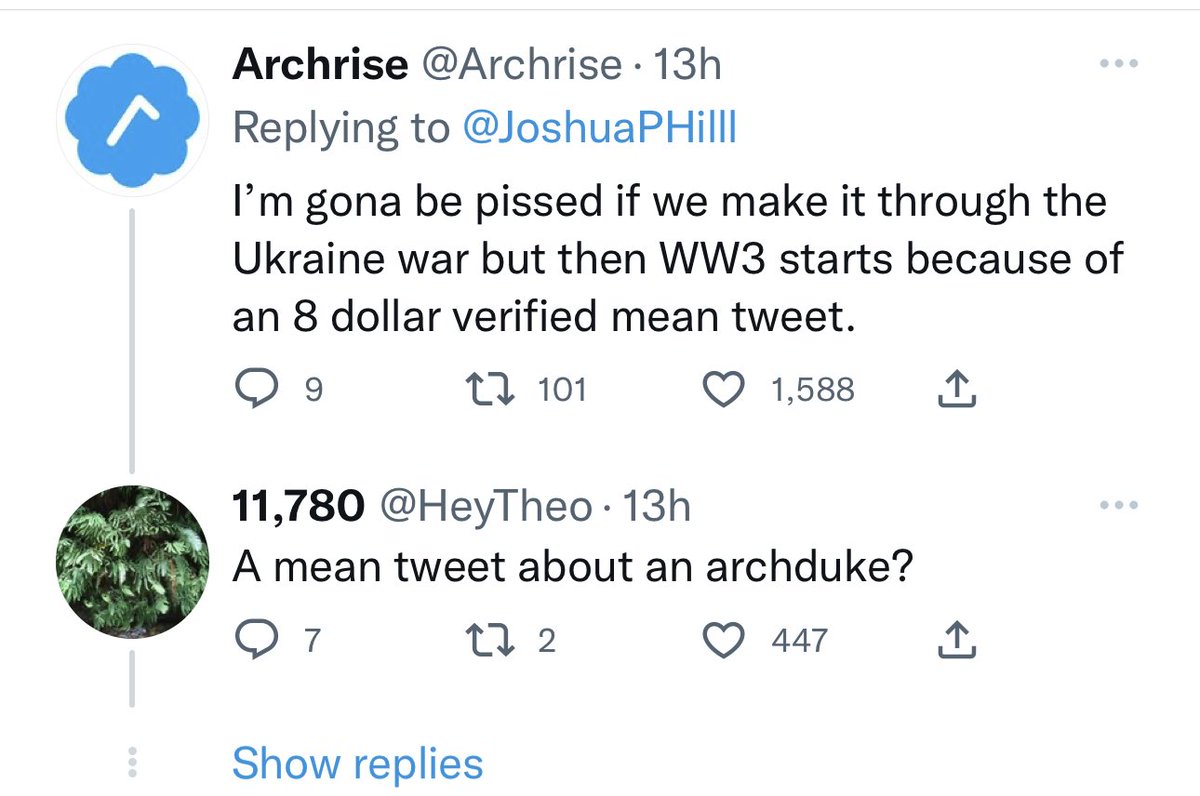
Task: Click the Archrise display name
Action: coord(320,66)
